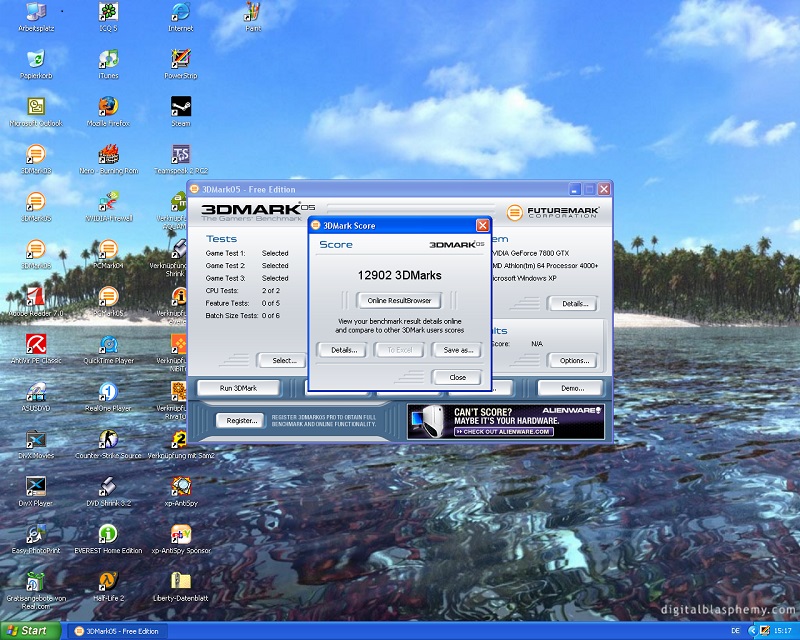Viewport: 800px width, 640px height.
Task: Select the EVEREST Home Edition icon
Action: [x=108, y=539]
